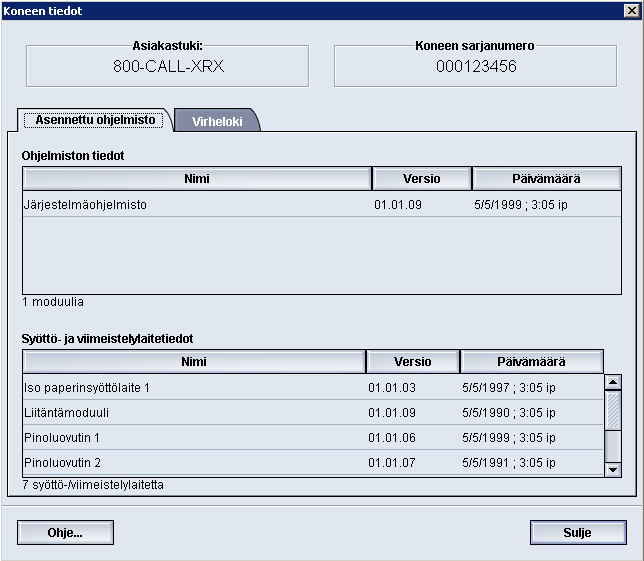
Task: Select the Järjestelmäohjelmisto row
Action: [322, 204]
